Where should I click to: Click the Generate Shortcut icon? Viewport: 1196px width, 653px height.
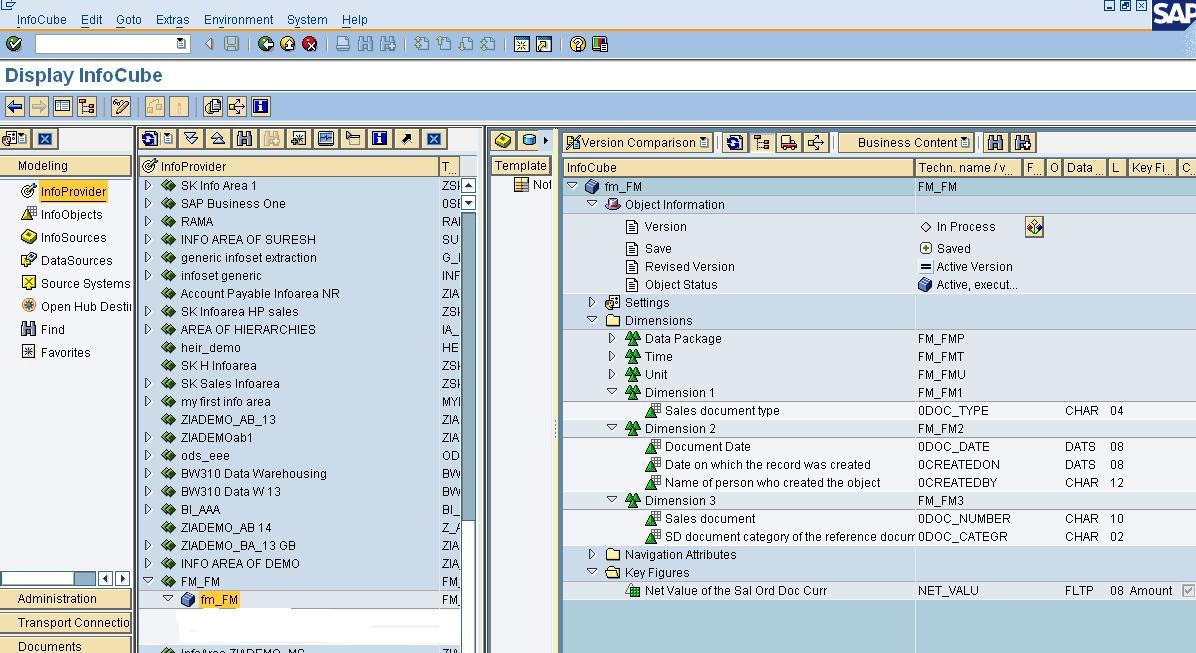coord(544,44)
